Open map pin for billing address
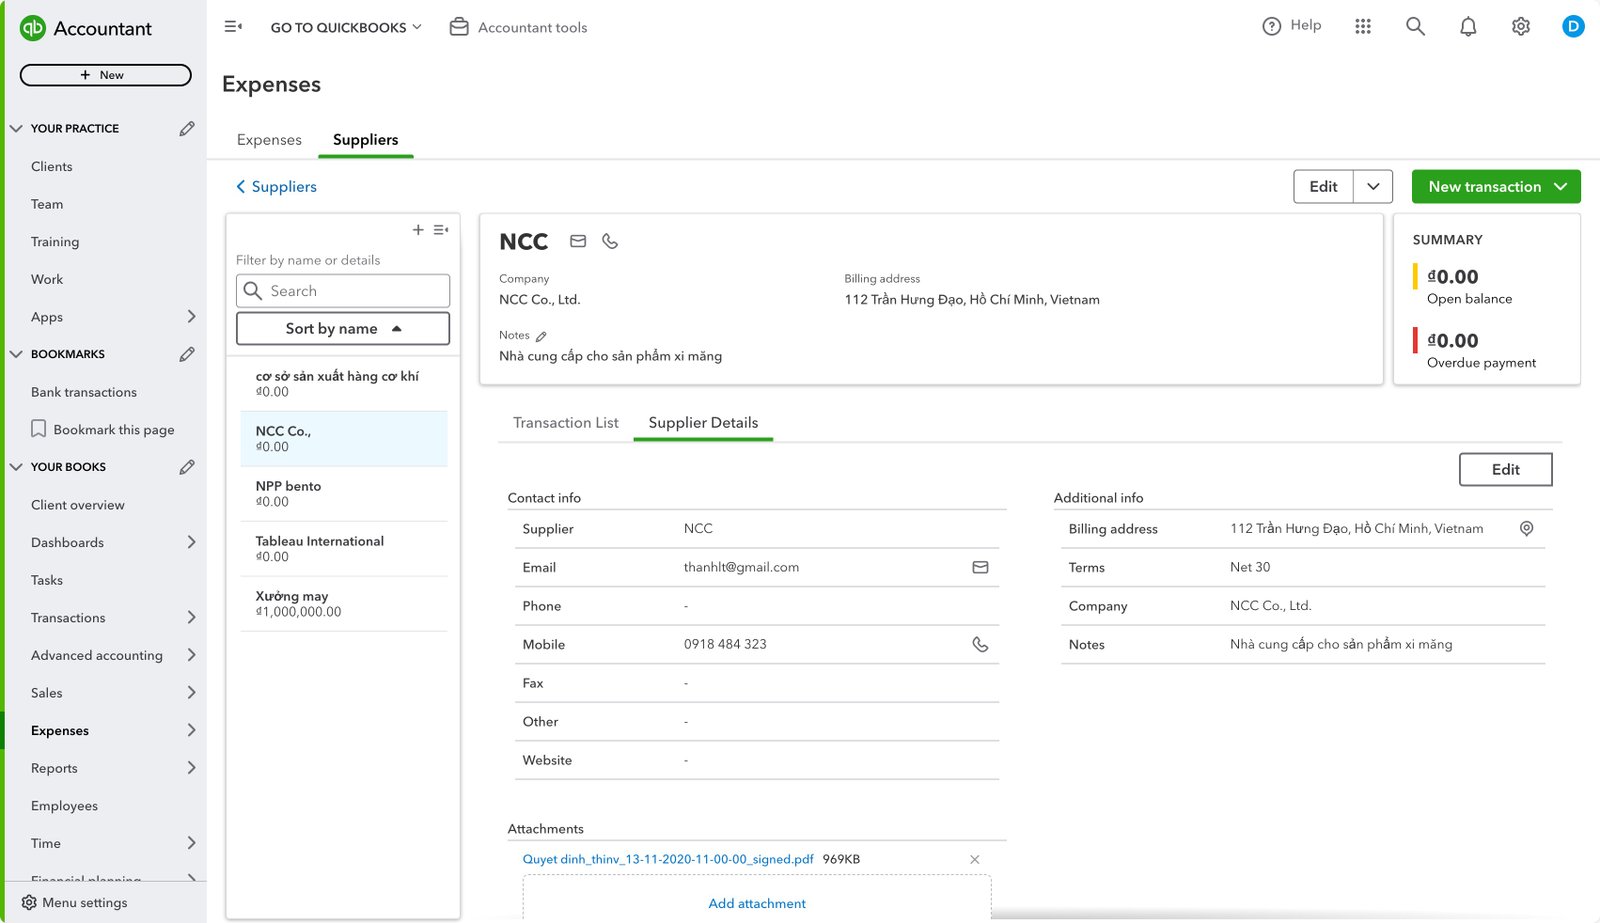Viewport: 1600px width, 923px height. 1526,529
